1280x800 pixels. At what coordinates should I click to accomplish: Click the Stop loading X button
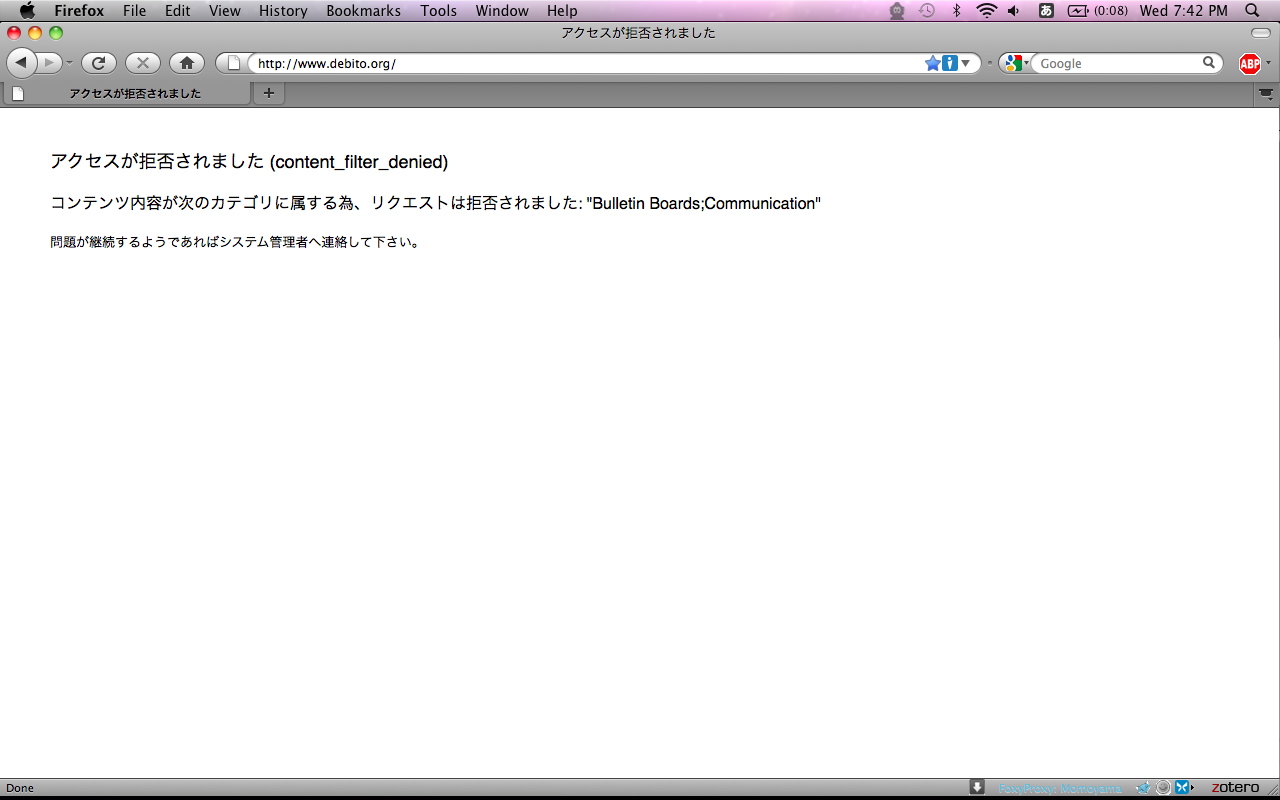click(x=143, y=63)
